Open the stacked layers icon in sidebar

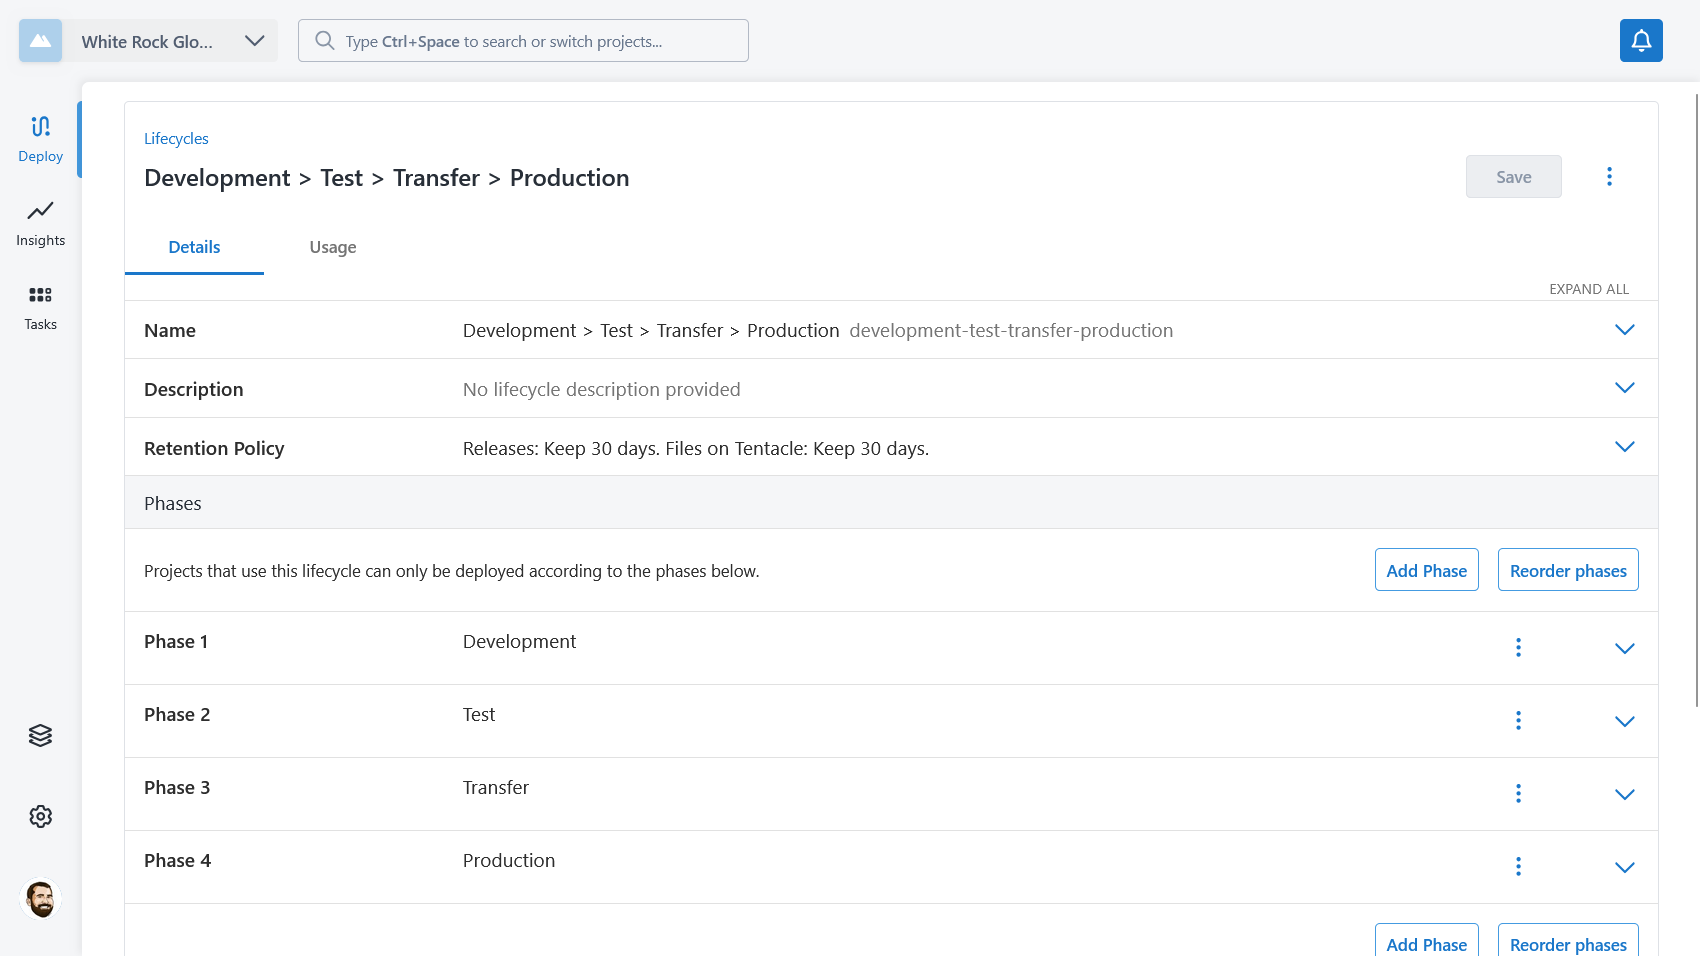coord(40,736)
